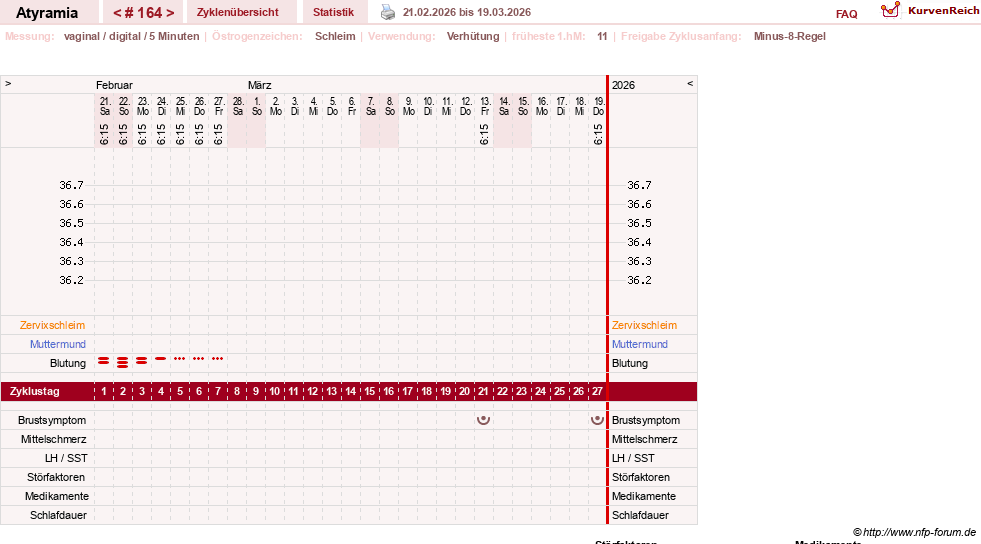Select cycle day 27 in Zyklustag row
This screenshot has width=981, height=544.
coord(597,391)
